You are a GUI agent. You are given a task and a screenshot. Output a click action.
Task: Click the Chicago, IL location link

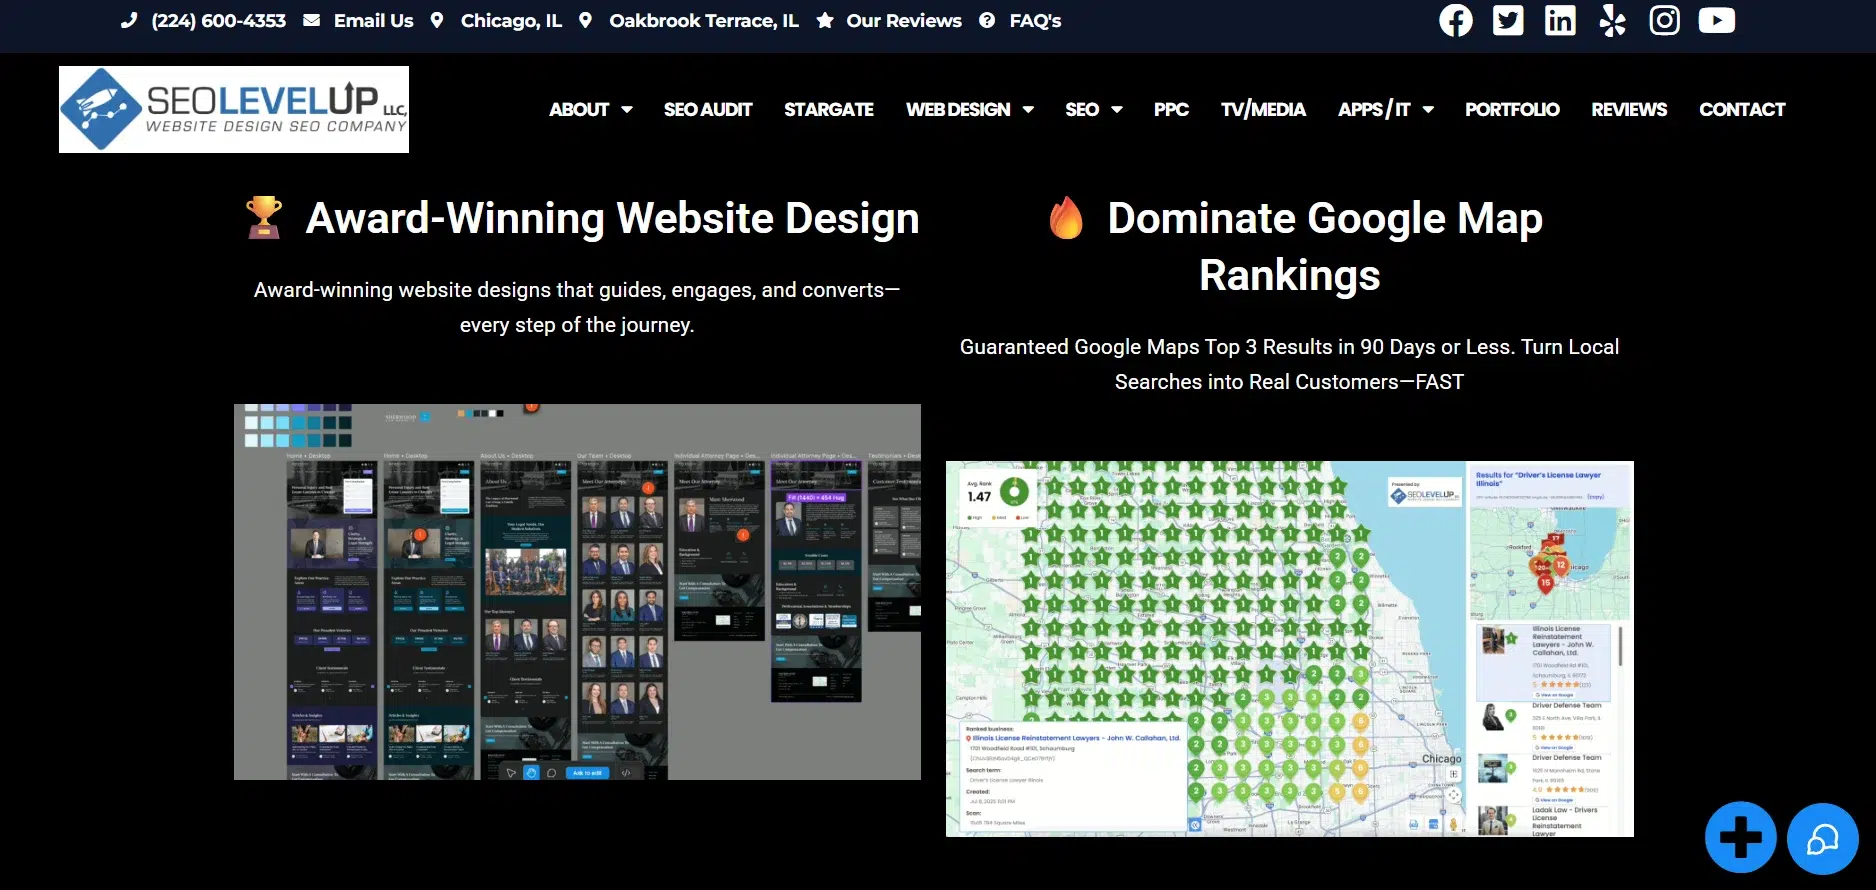pos(511,20)
